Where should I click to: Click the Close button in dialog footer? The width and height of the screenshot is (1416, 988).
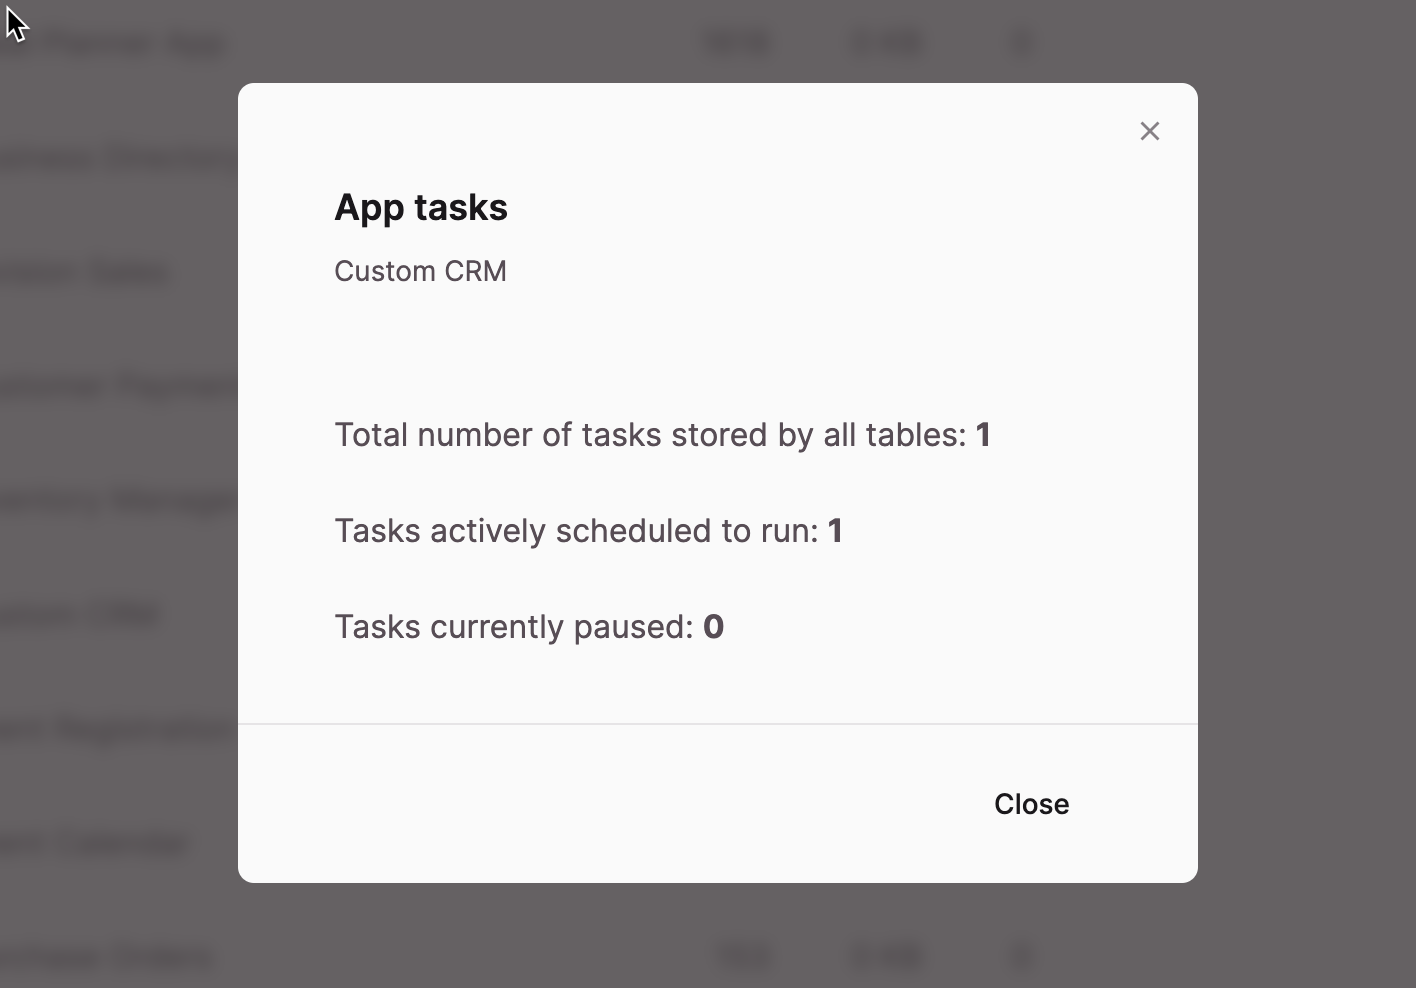pyautogui.click(x=1031, y=804)
